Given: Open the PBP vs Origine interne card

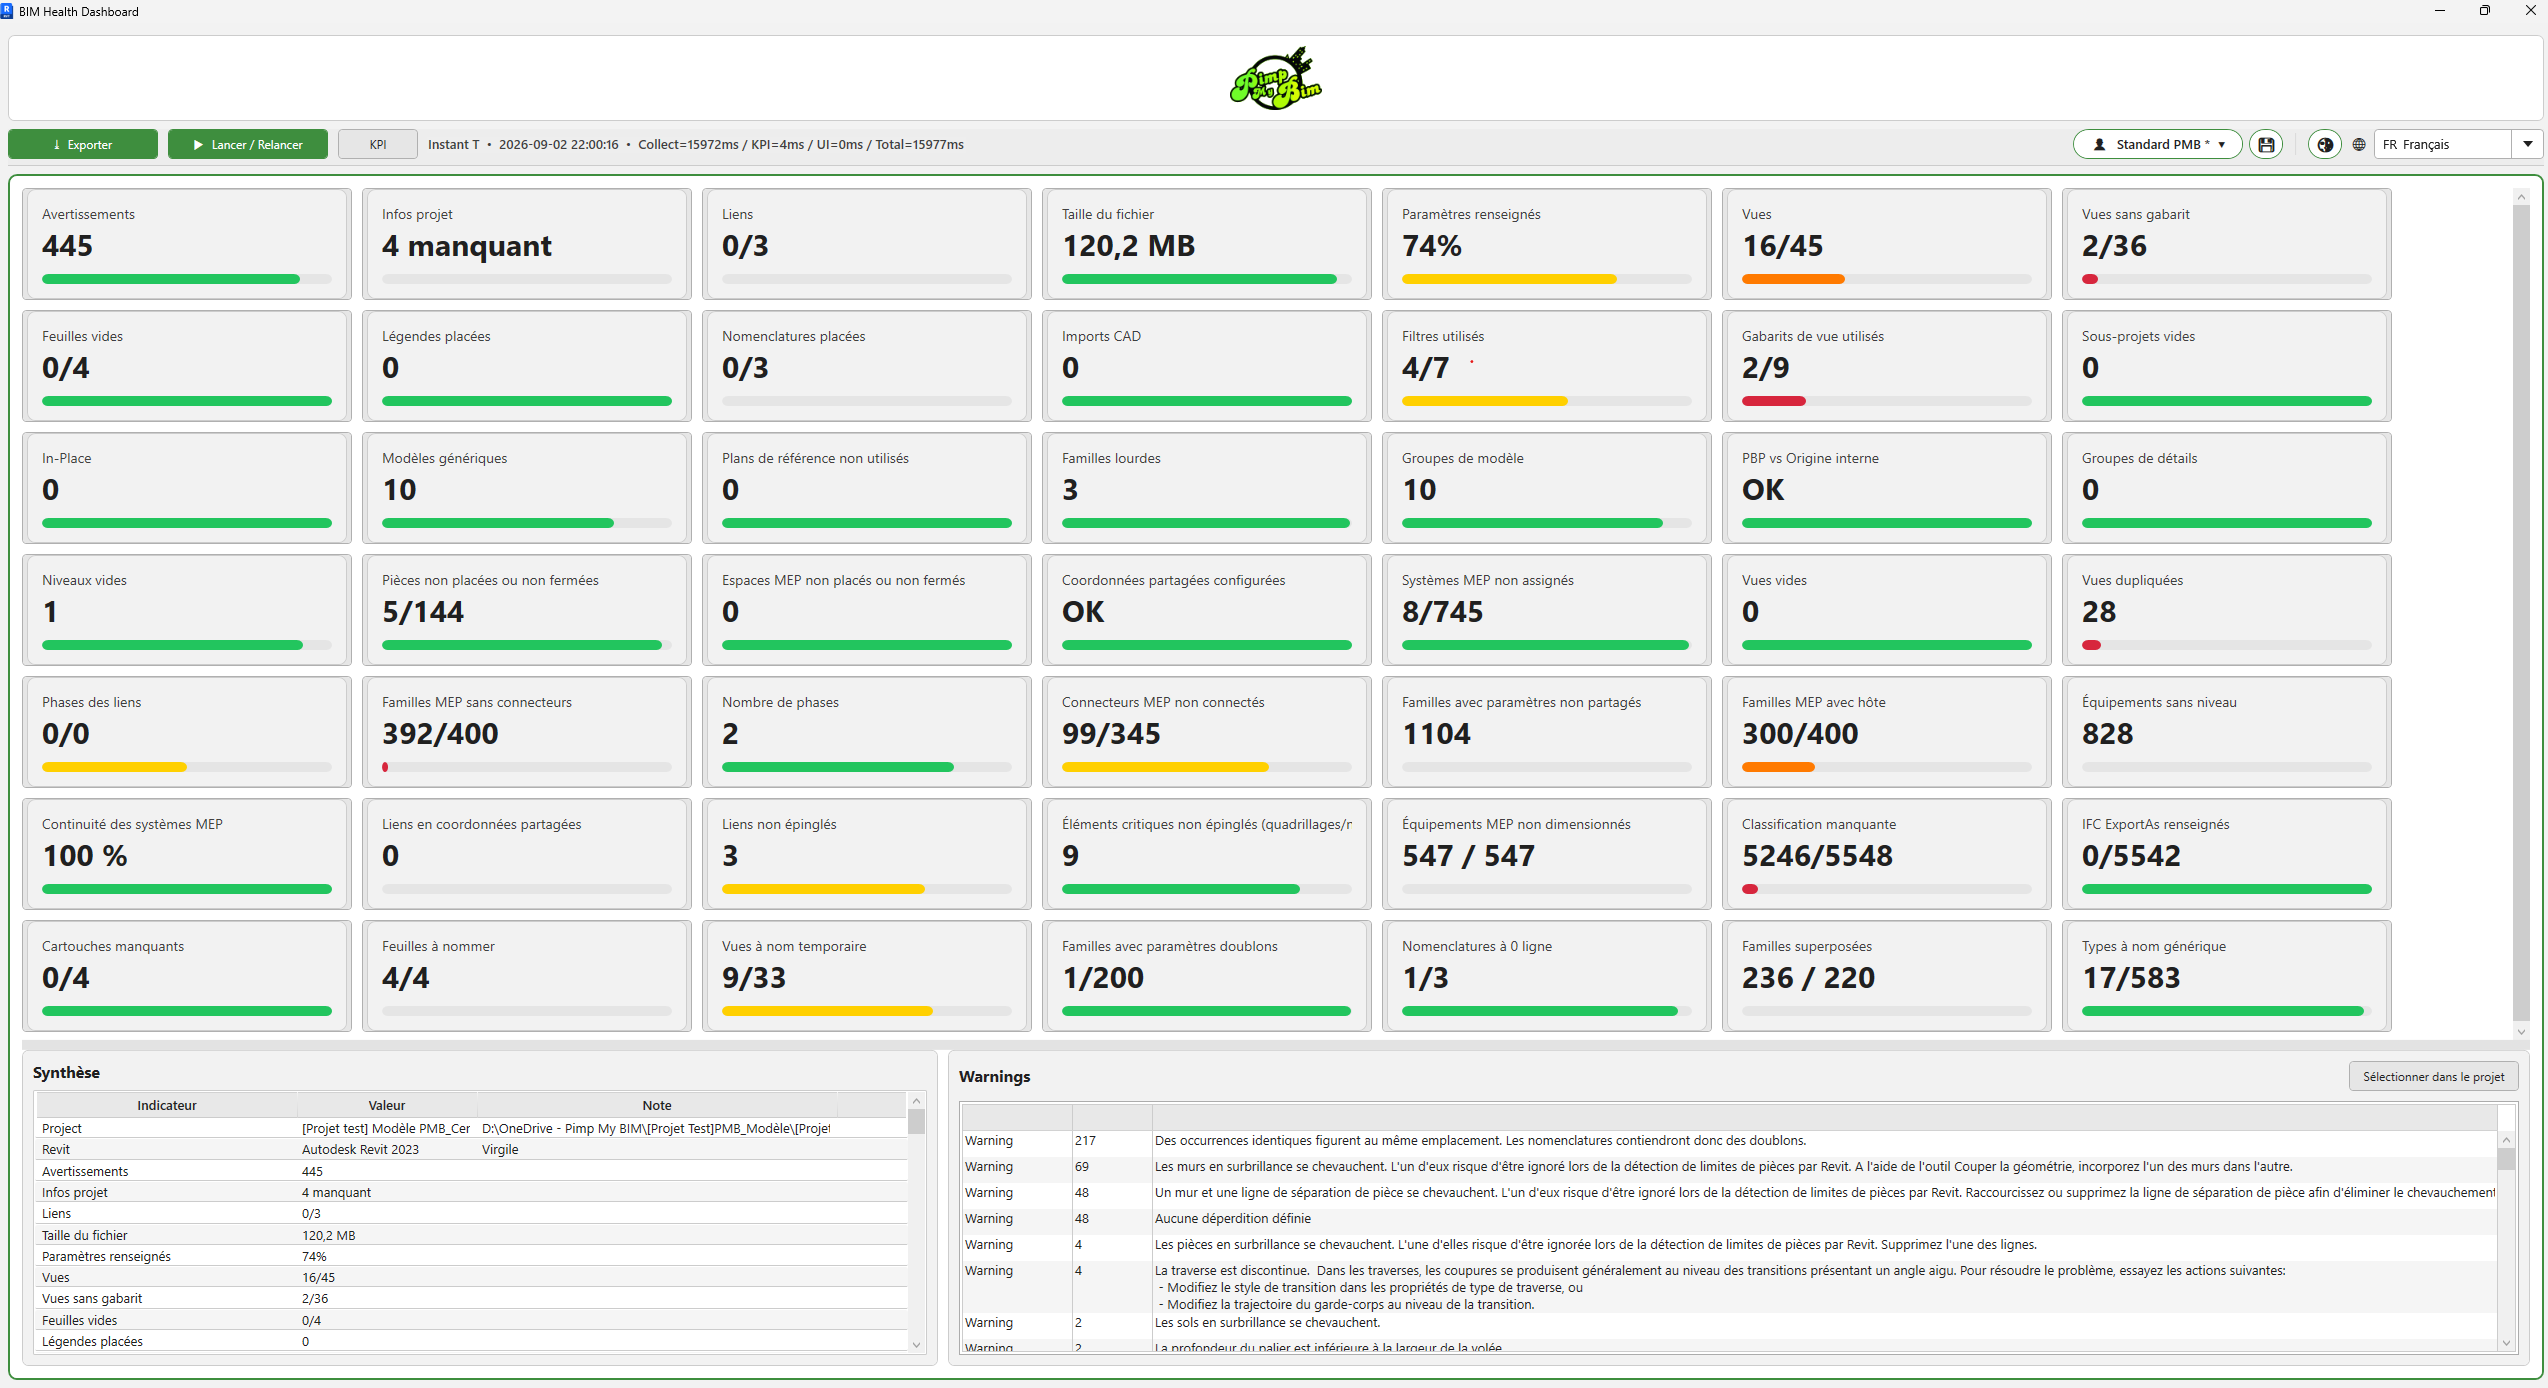Looking at the screenshot, I should 1887,488.
